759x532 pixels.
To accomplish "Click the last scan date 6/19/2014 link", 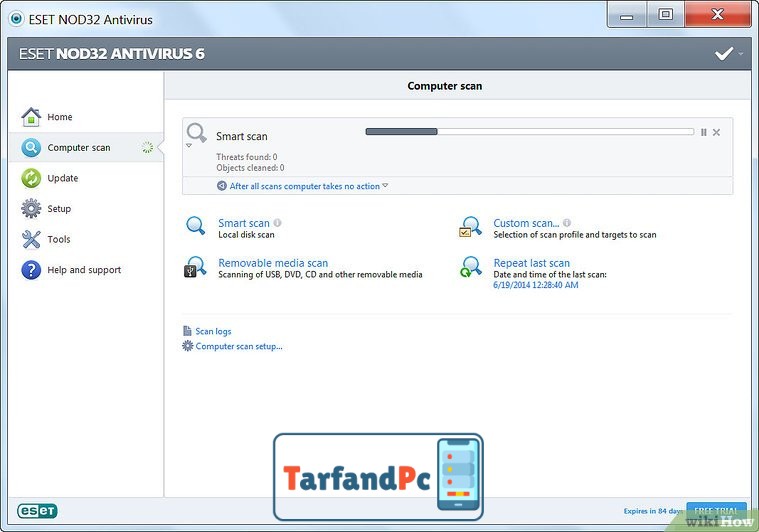I will coord(535,285).
